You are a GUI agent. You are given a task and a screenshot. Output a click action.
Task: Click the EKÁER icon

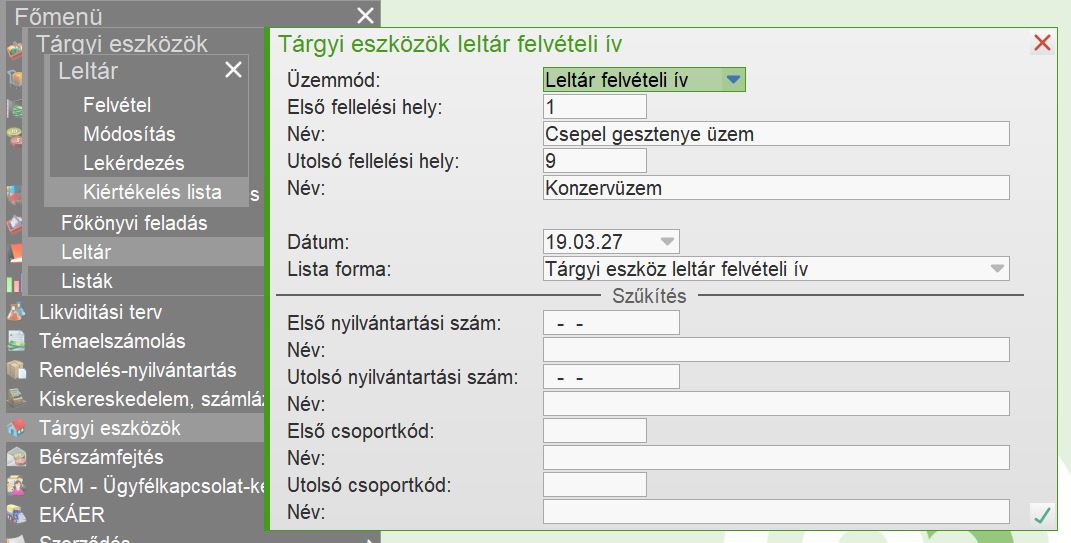pyautogui.click(x=16, y=515)
